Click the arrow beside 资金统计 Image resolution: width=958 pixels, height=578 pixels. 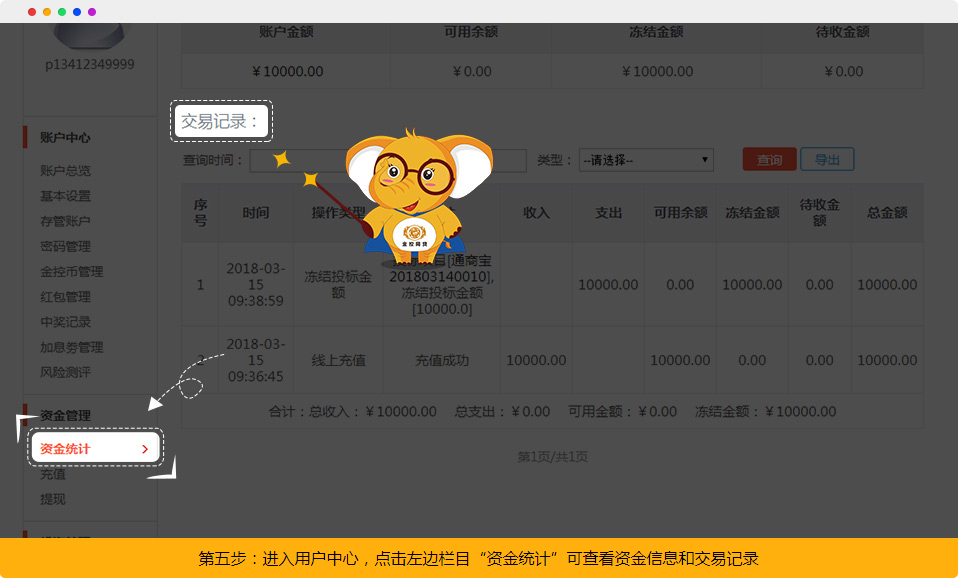click(145, 449)
